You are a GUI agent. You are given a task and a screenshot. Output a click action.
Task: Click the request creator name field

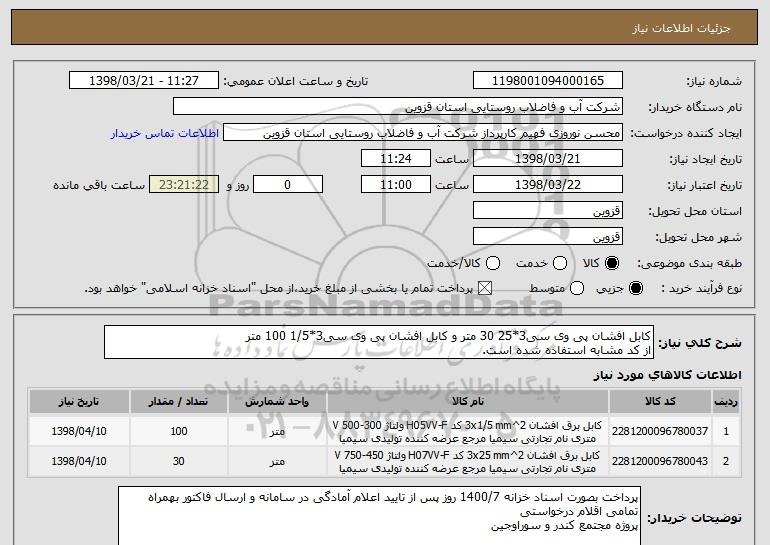423,133
